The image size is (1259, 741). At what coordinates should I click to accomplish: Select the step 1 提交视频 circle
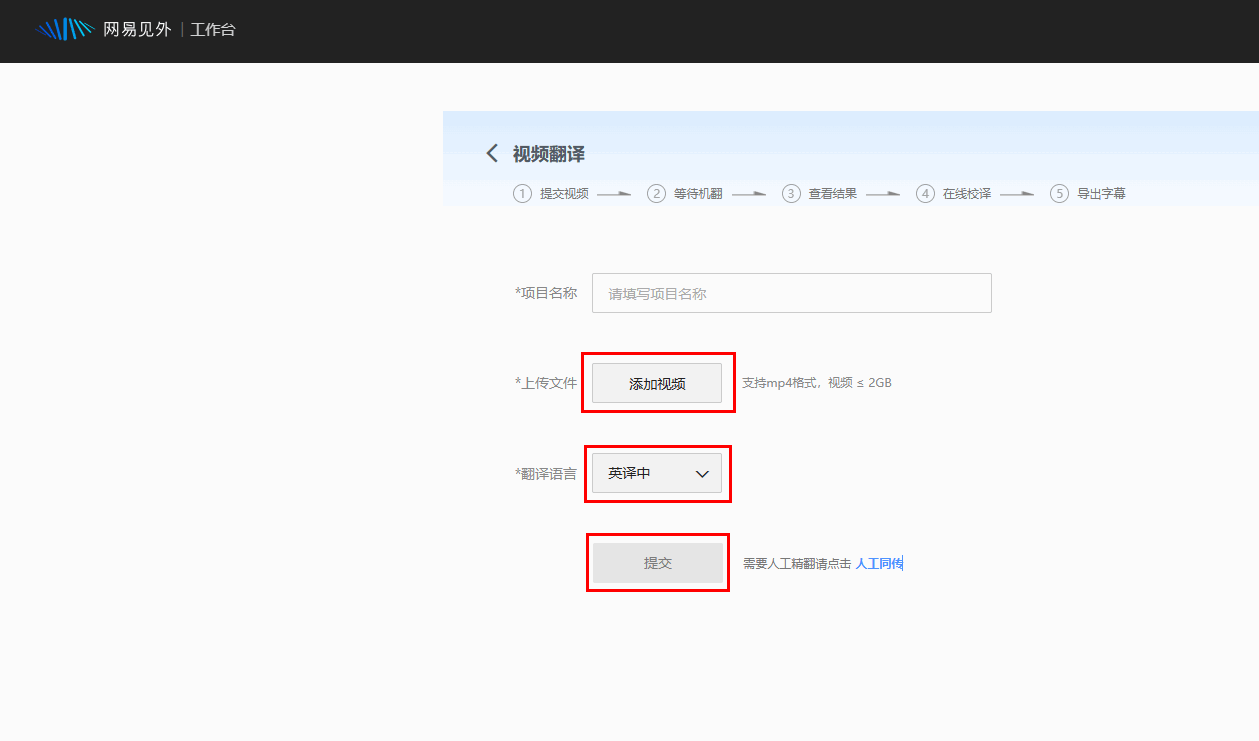pyautogui.click(x=522, y=193)
